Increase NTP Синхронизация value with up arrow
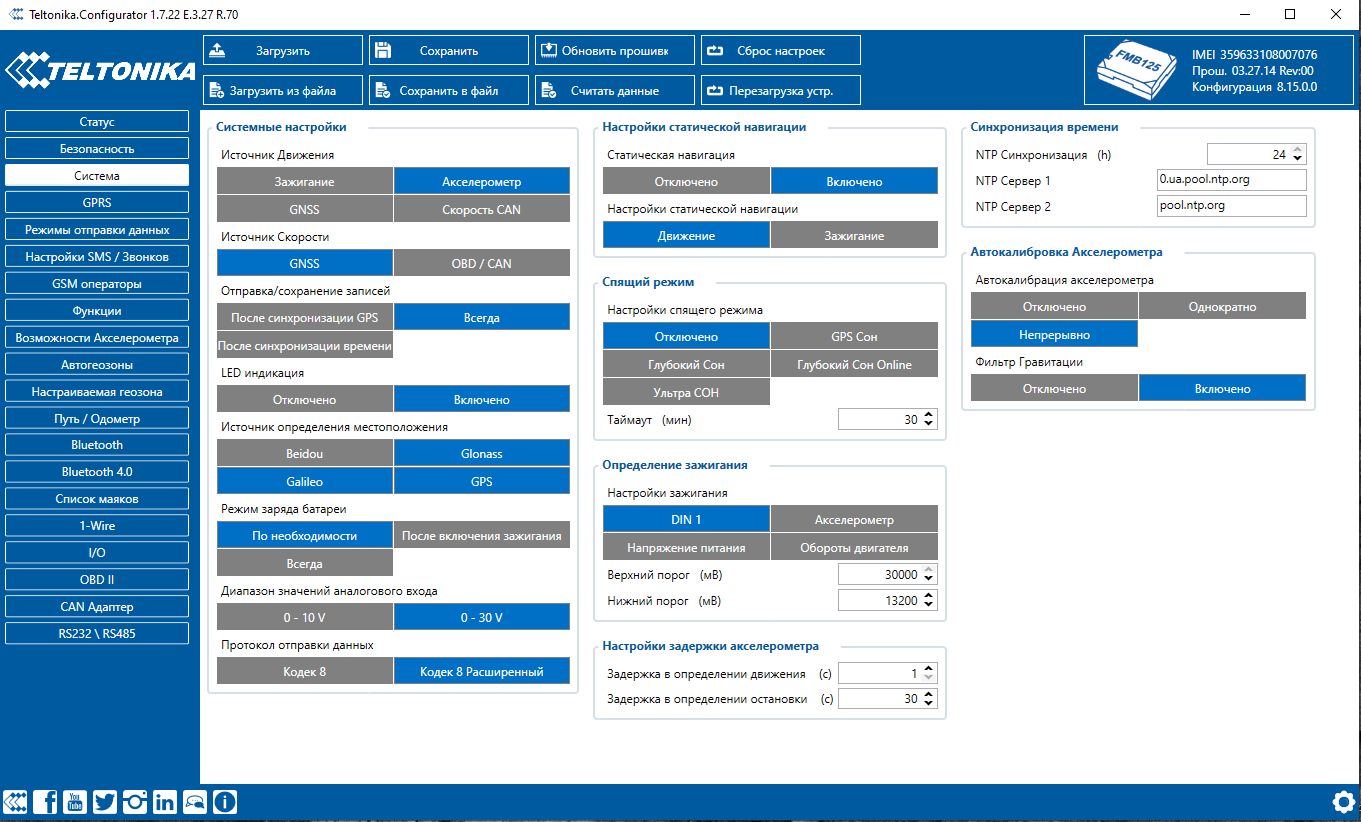The image size is (1361, 822). 1298,149
